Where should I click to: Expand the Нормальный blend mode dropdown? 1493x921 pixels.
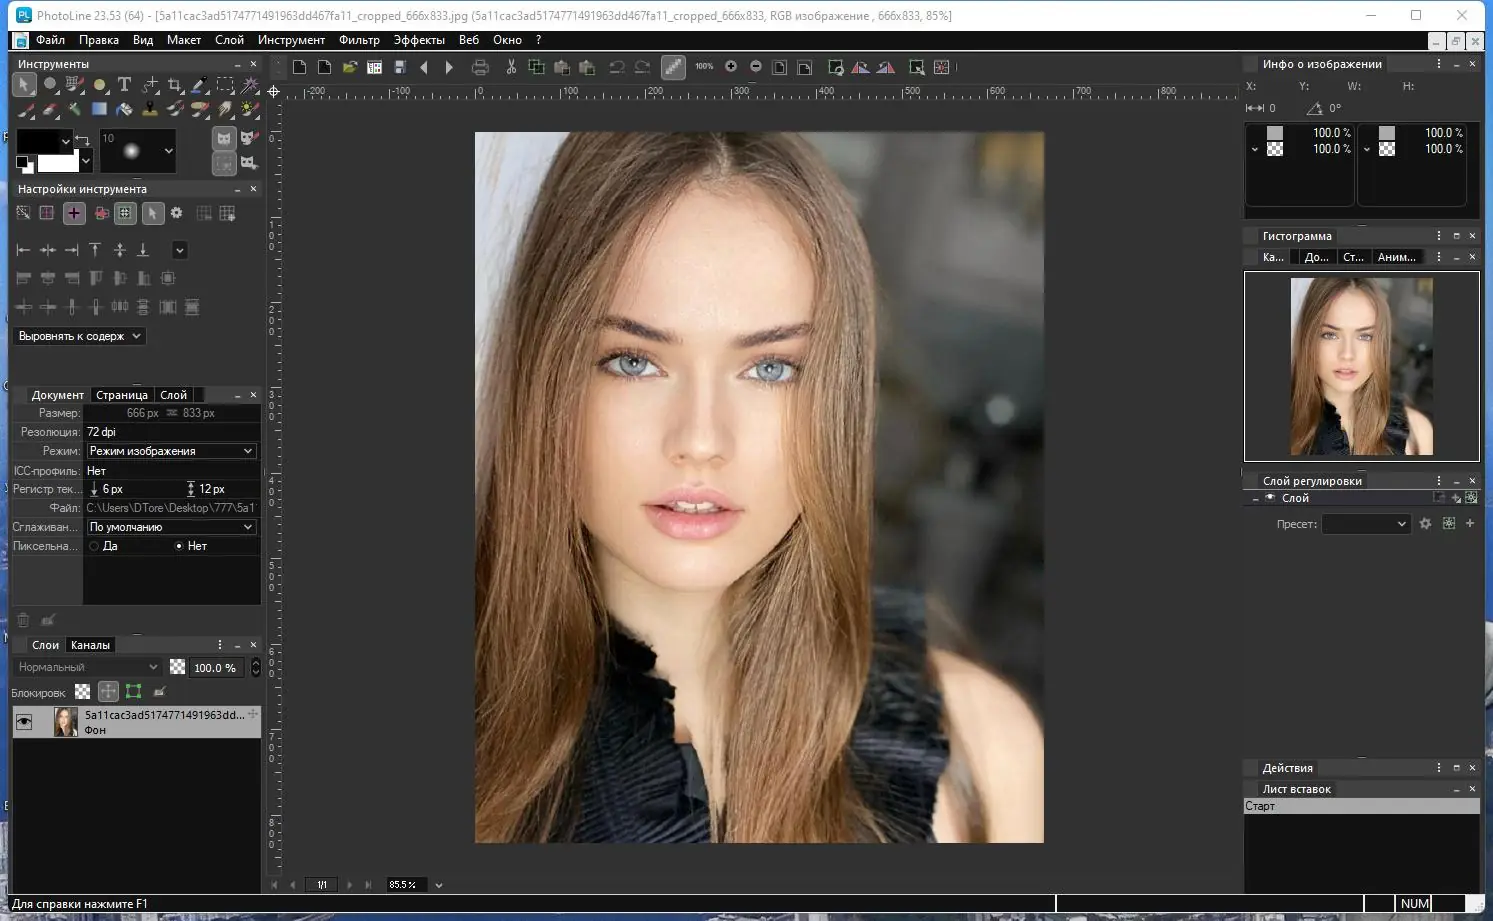coord(88,667)
